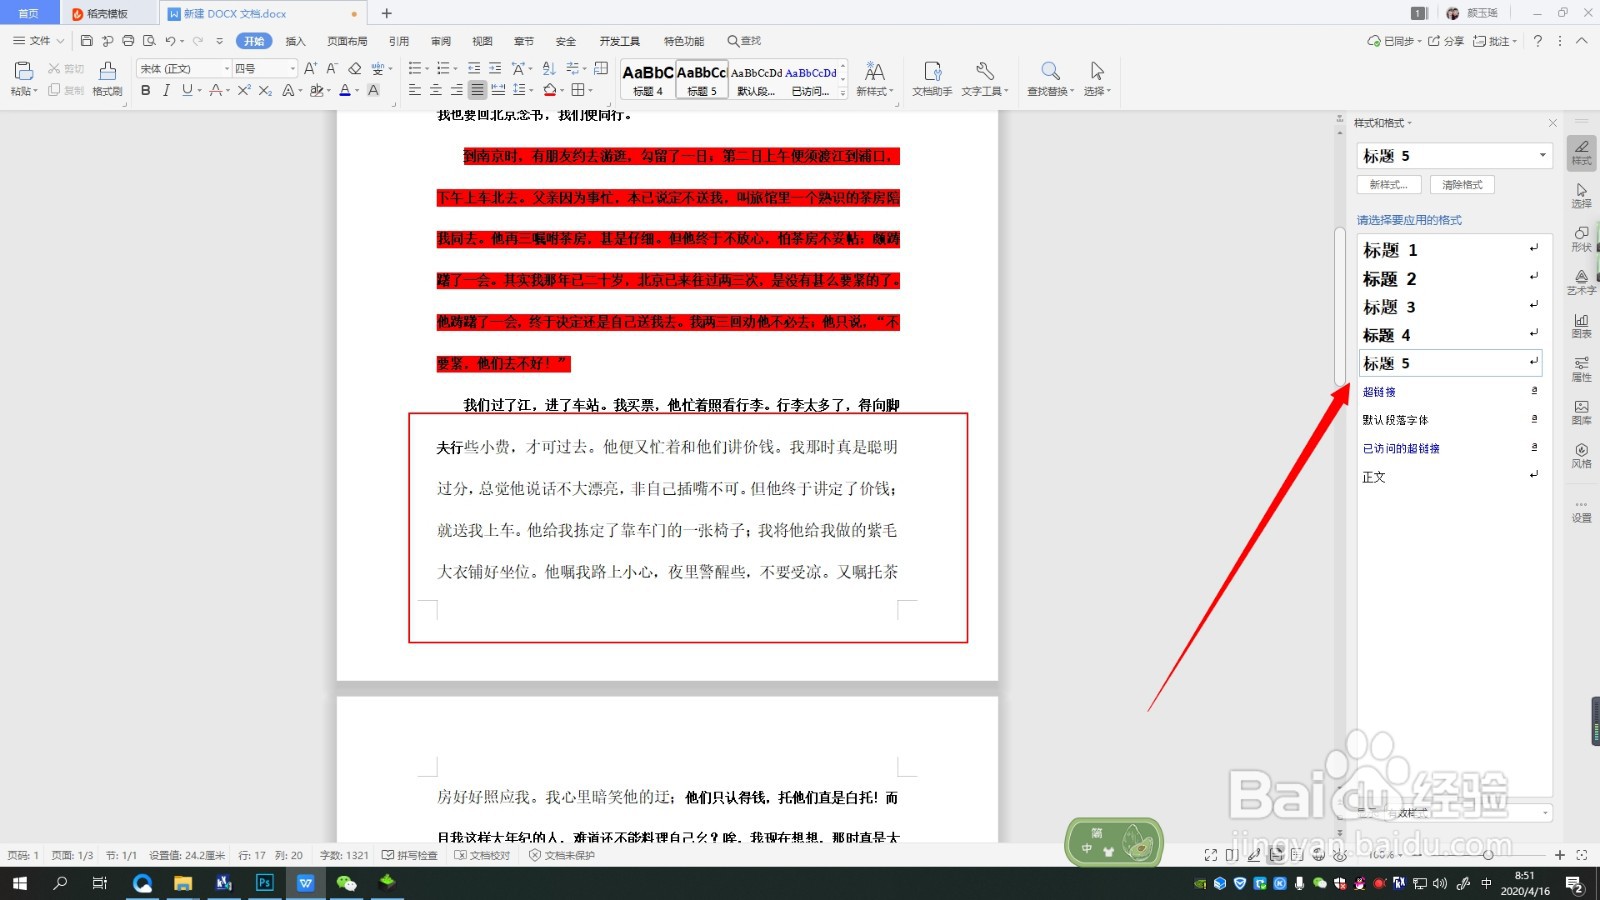The width and height of the screenshot is (1600, 900).
Task: Click the Print icon in quick toolbar
Action: click(x=128, y=41)
